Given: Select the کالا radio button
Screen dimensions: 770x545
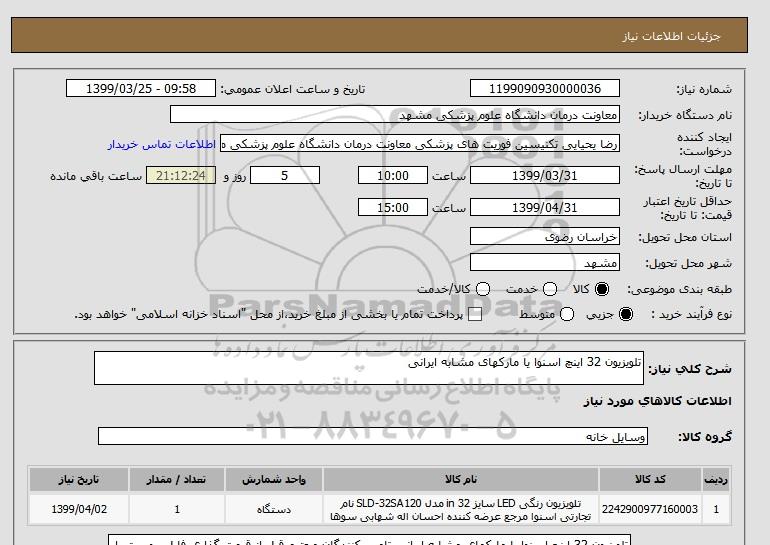Looking at the screenshot, I should point(602,289).
